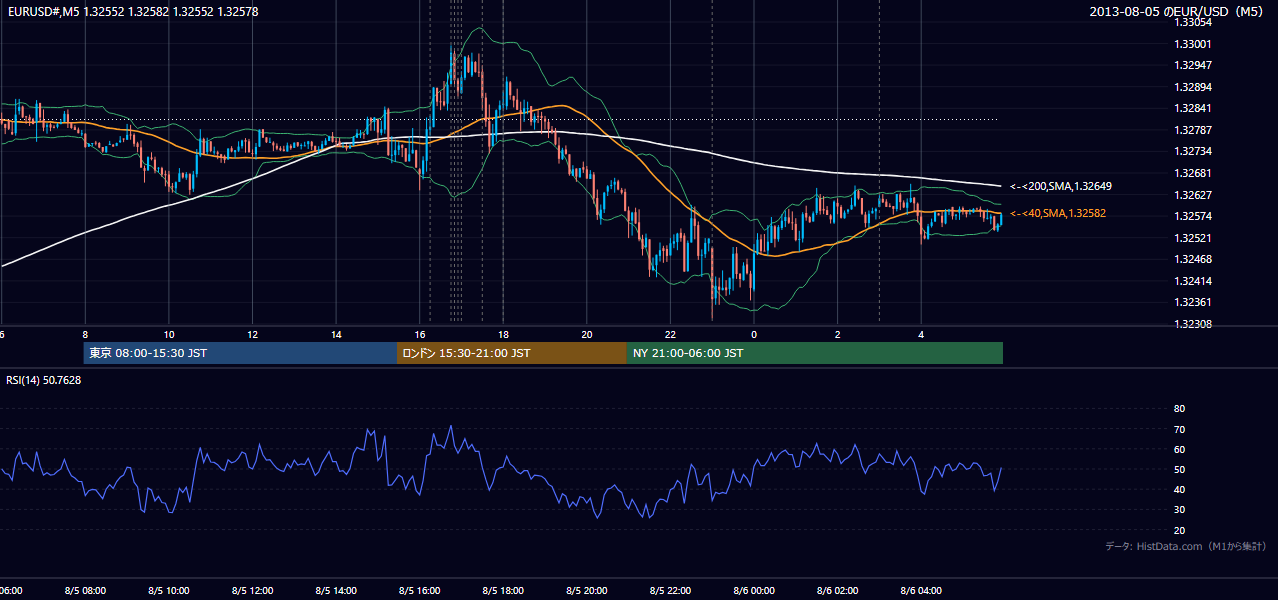This screenshot has height=600, width=1278.
Task: Click price axis value 1.33001
Action: pyautogui.click(x=1192, y=44)
